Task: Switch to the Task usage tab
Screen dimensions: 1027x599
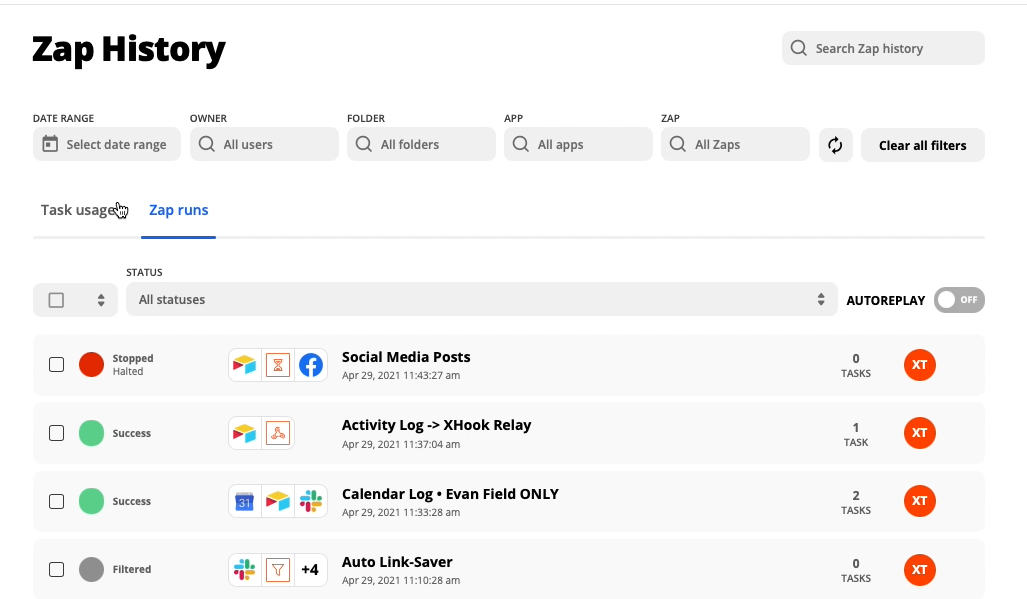Action: [79, 210]
